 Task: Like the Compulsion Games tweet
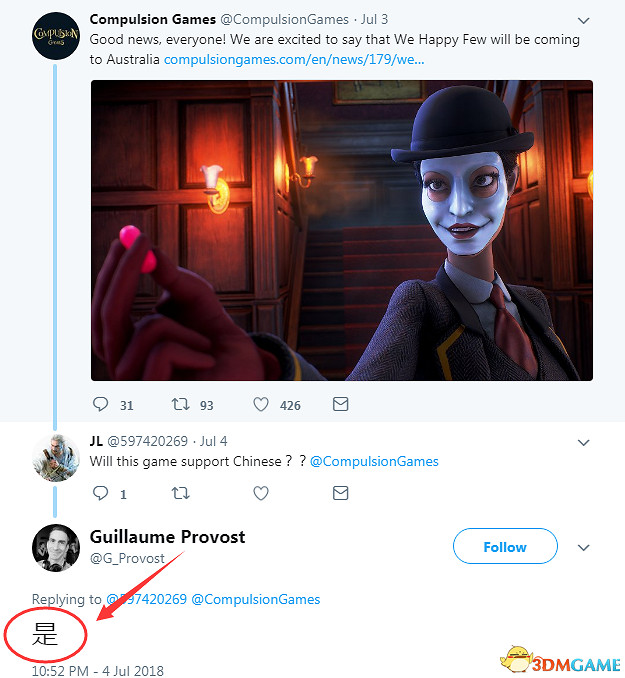(261, 405)
